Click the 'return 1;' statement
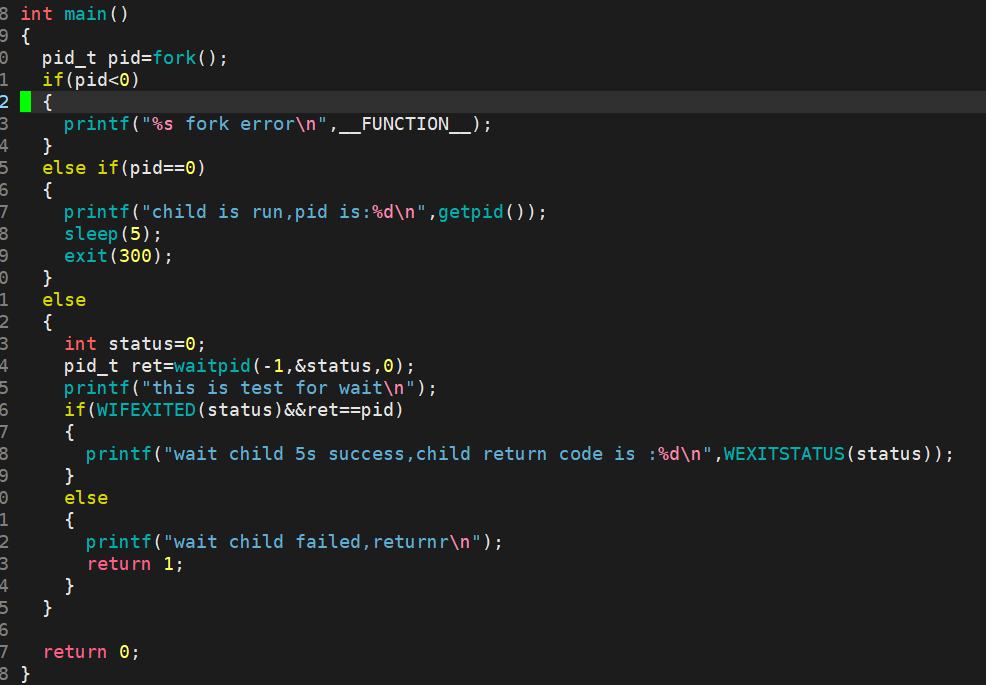The width and height of the screenshot is (986, 685). (x=135, y=564)
